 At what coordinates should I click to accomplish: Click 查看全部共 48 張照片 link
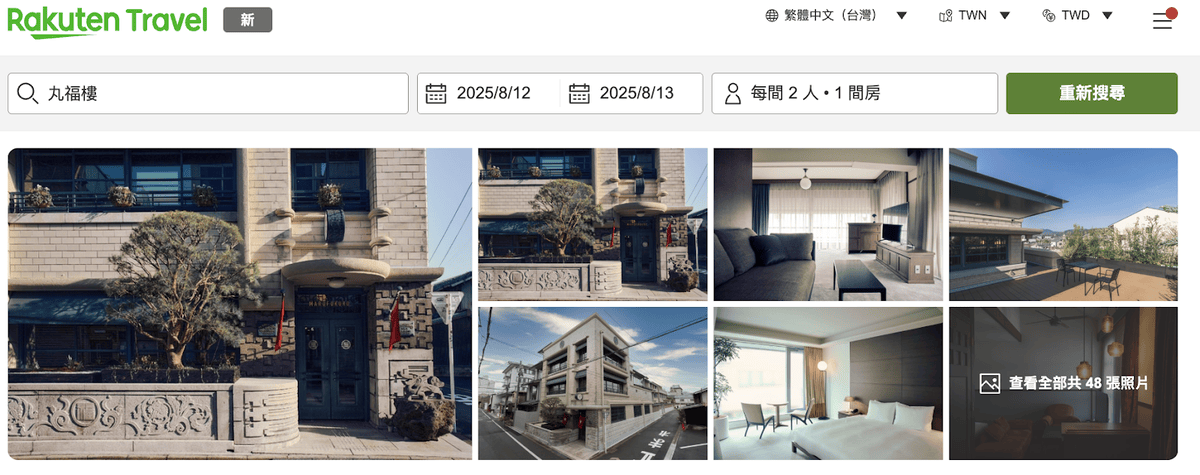pos(1078,383)
